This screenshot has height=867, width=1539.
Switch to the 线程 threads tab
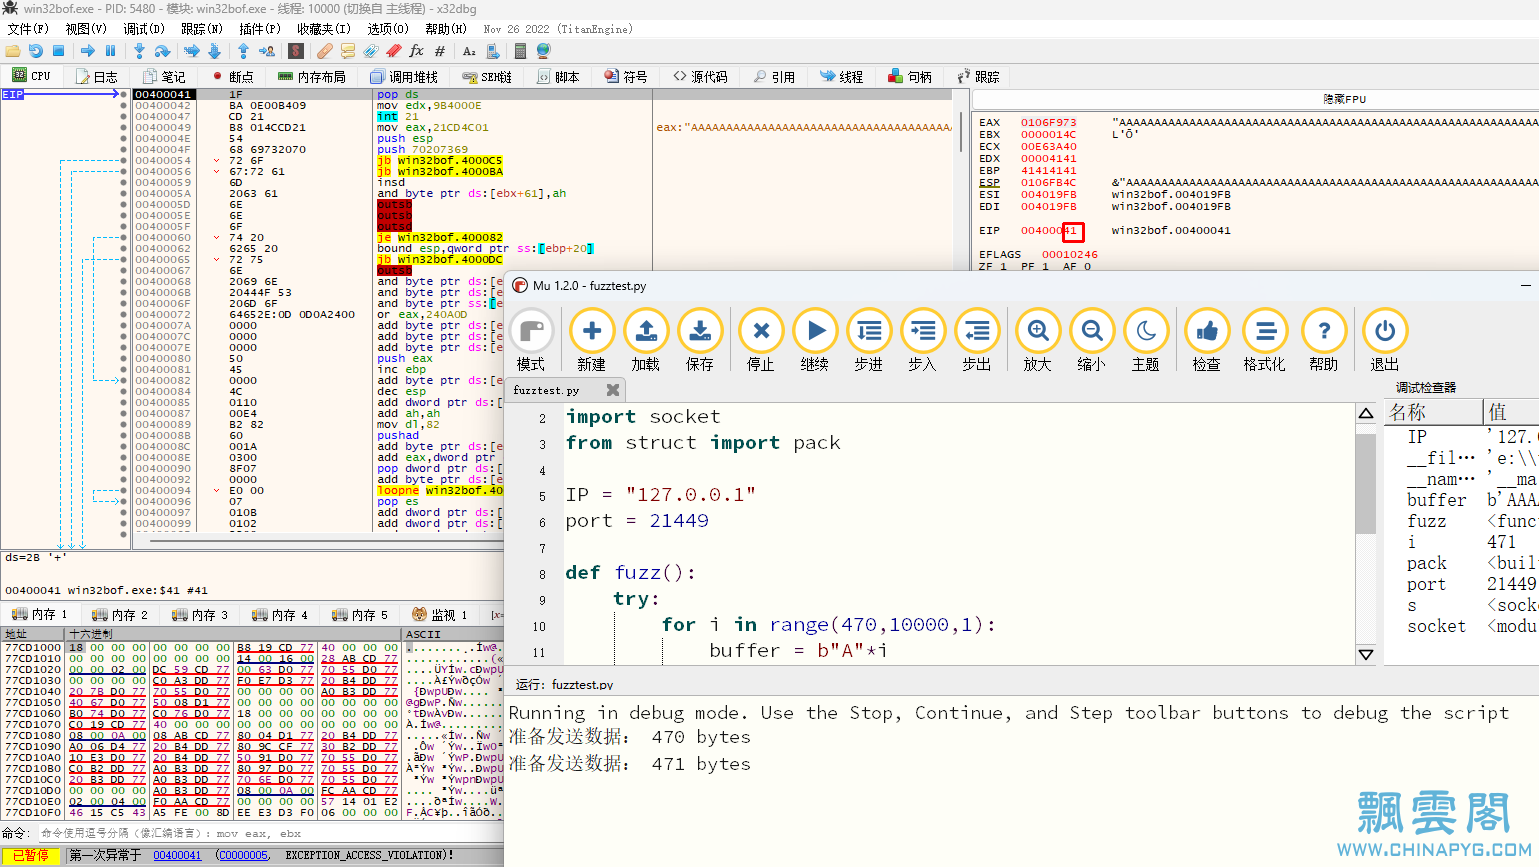click(841, 76)
